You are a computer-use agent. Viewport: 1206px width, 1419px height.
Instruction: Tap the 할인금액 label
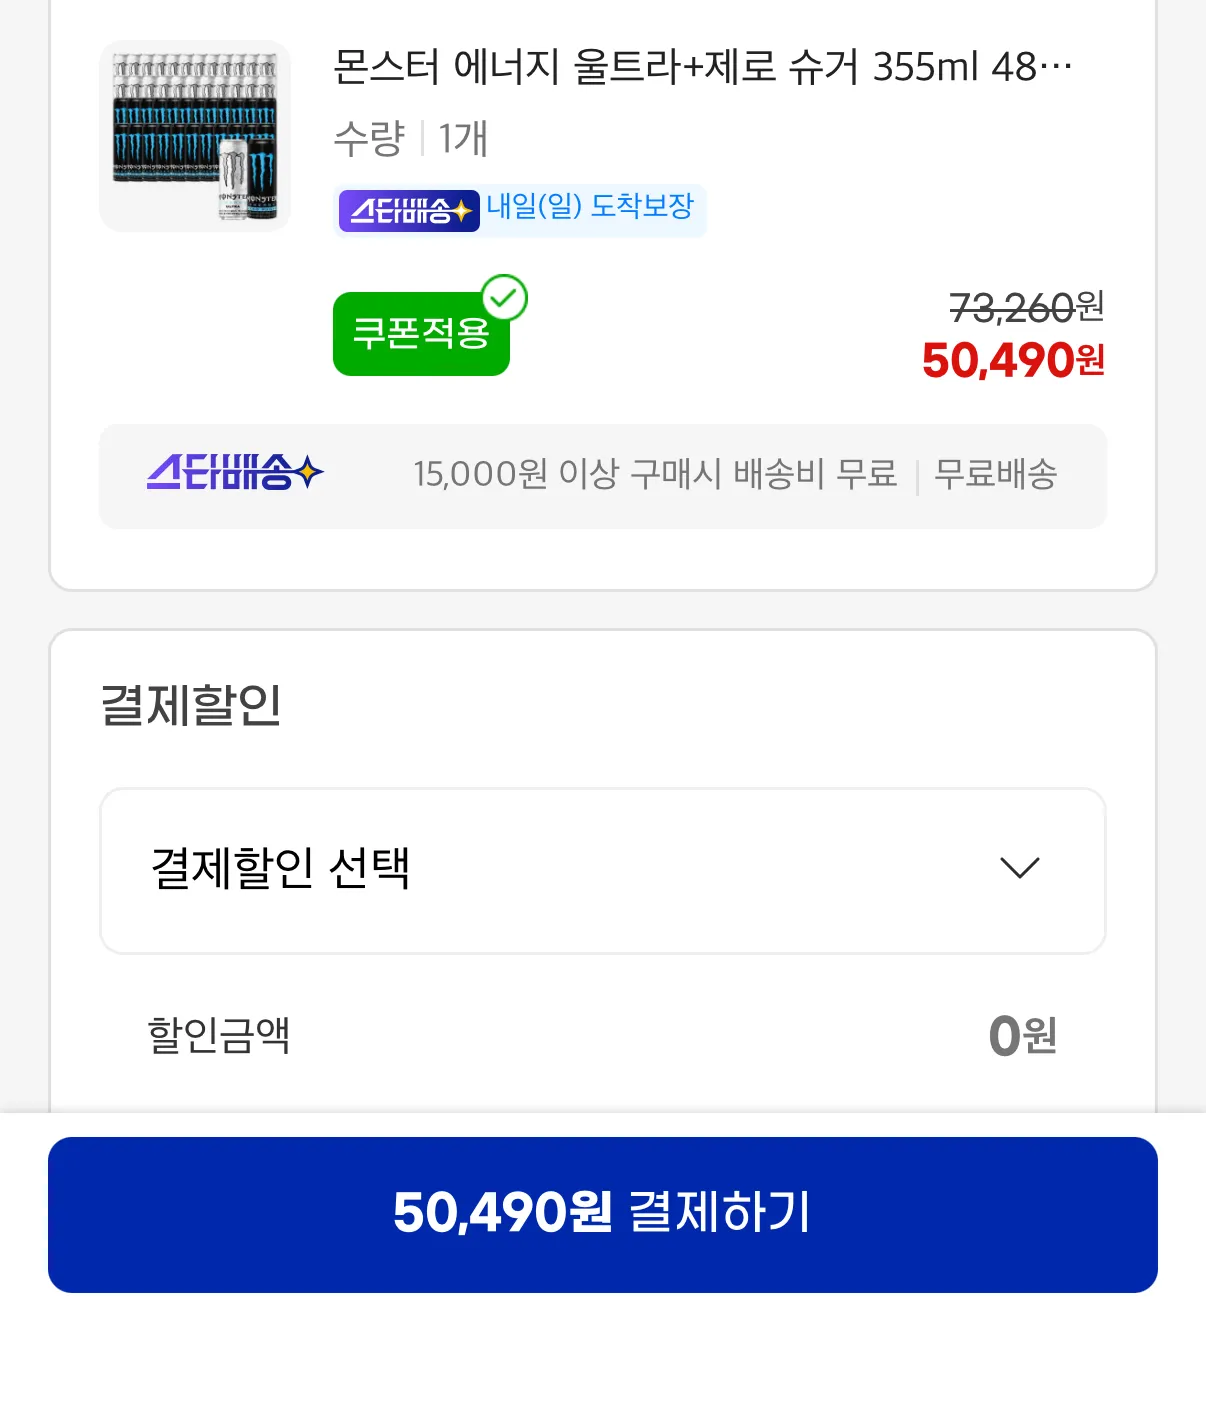219,1035
